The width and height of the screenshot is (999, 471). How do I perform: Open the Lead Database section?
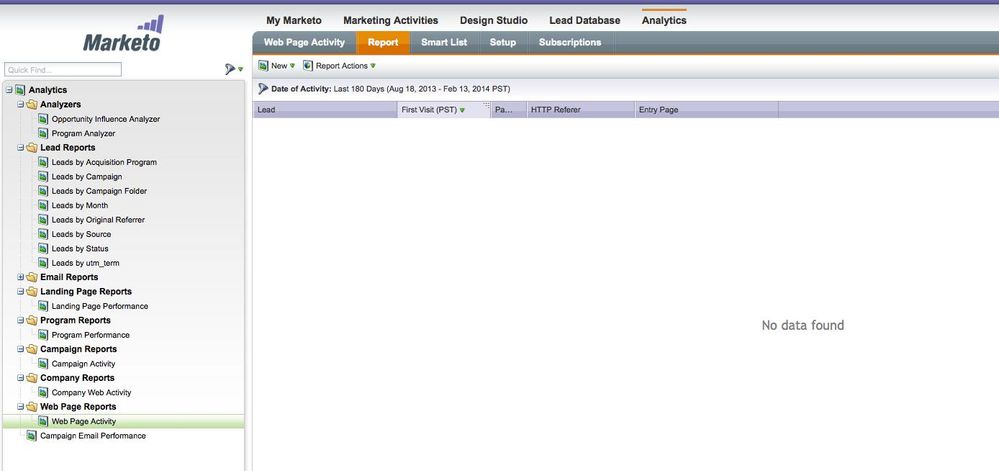click(x=584, y=20)
